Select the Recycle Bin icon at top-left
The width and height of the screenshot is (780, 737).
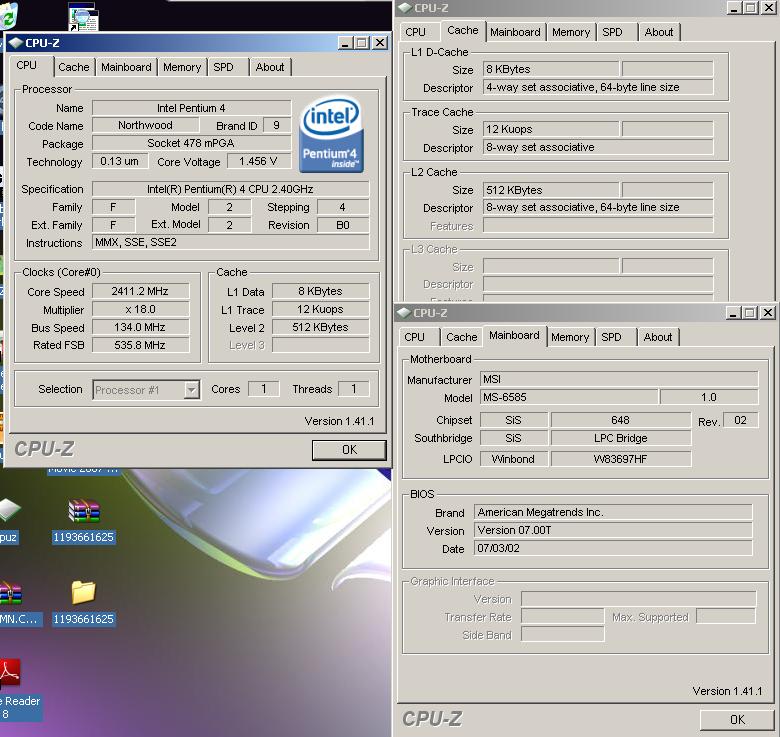pyautogui.click(x=8, y=15)
